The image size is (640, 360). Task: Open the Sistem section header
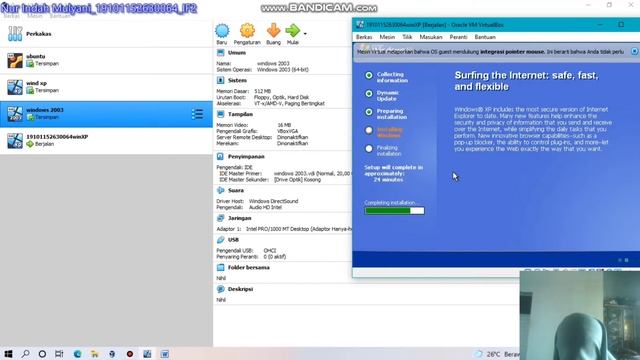[237, 80]
